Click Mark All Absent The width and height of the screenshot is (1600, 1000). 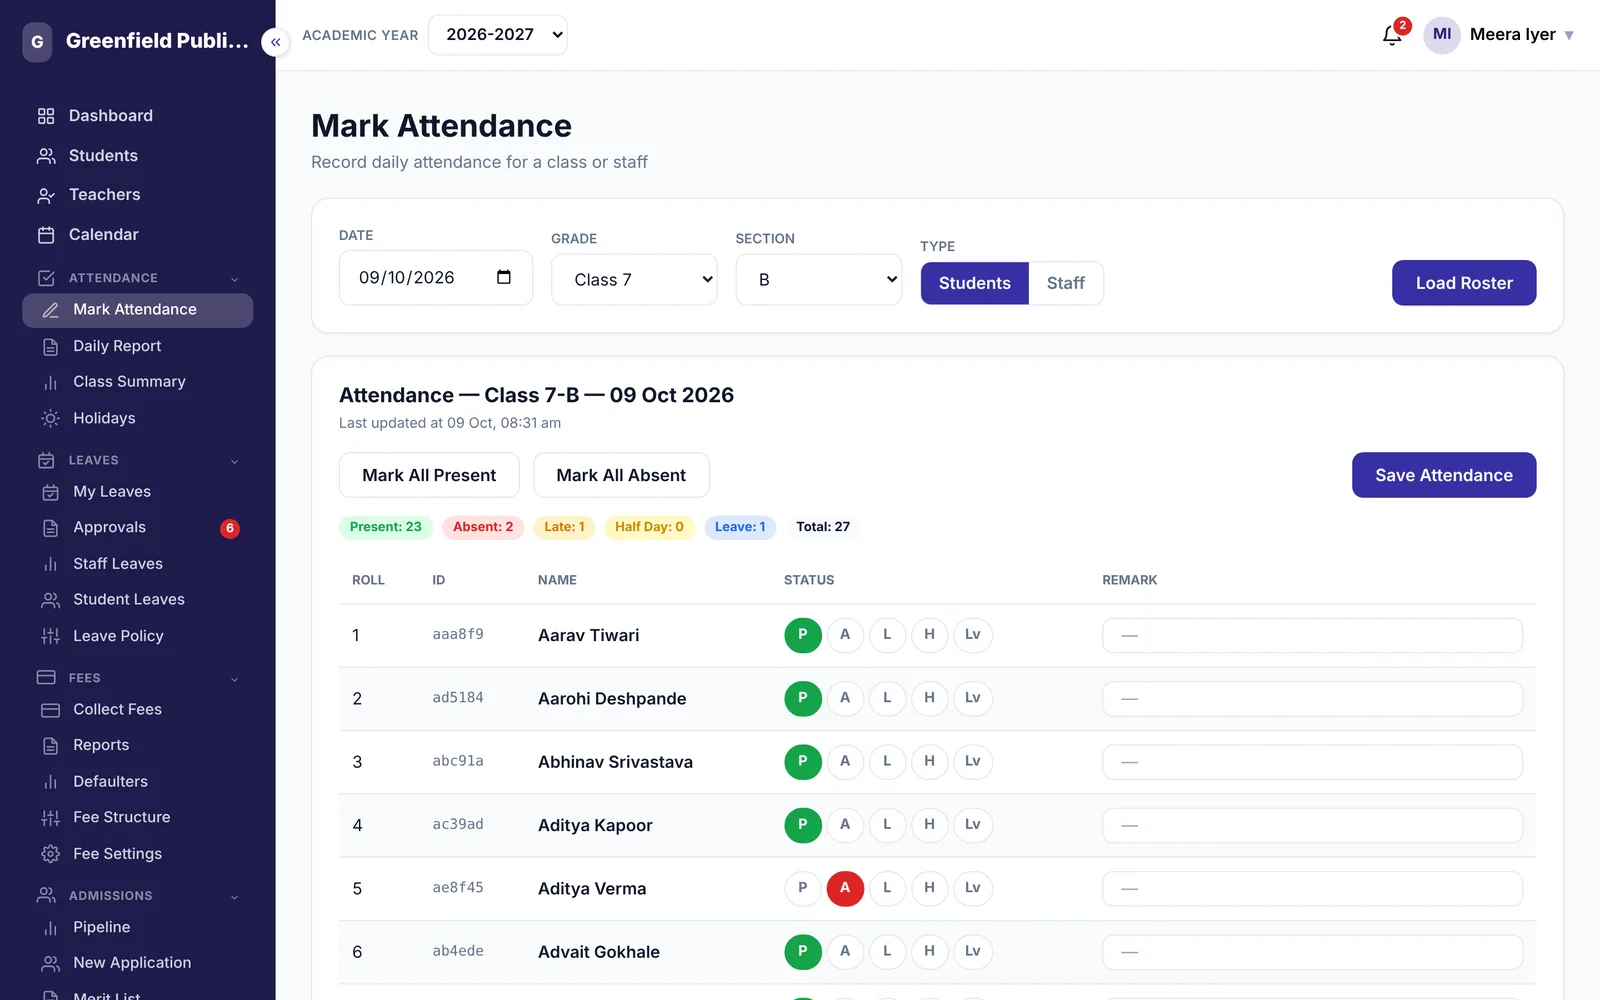(621, 475)
